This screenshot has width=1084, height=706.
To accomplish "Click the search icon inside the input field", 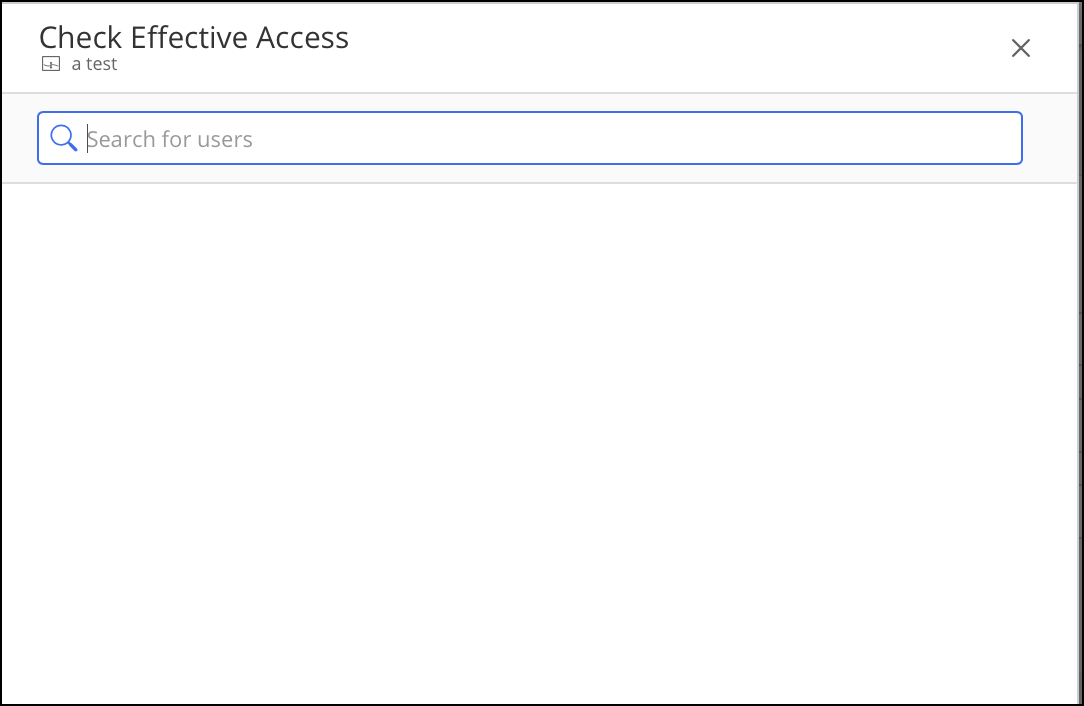I will (x=63, y=138).
